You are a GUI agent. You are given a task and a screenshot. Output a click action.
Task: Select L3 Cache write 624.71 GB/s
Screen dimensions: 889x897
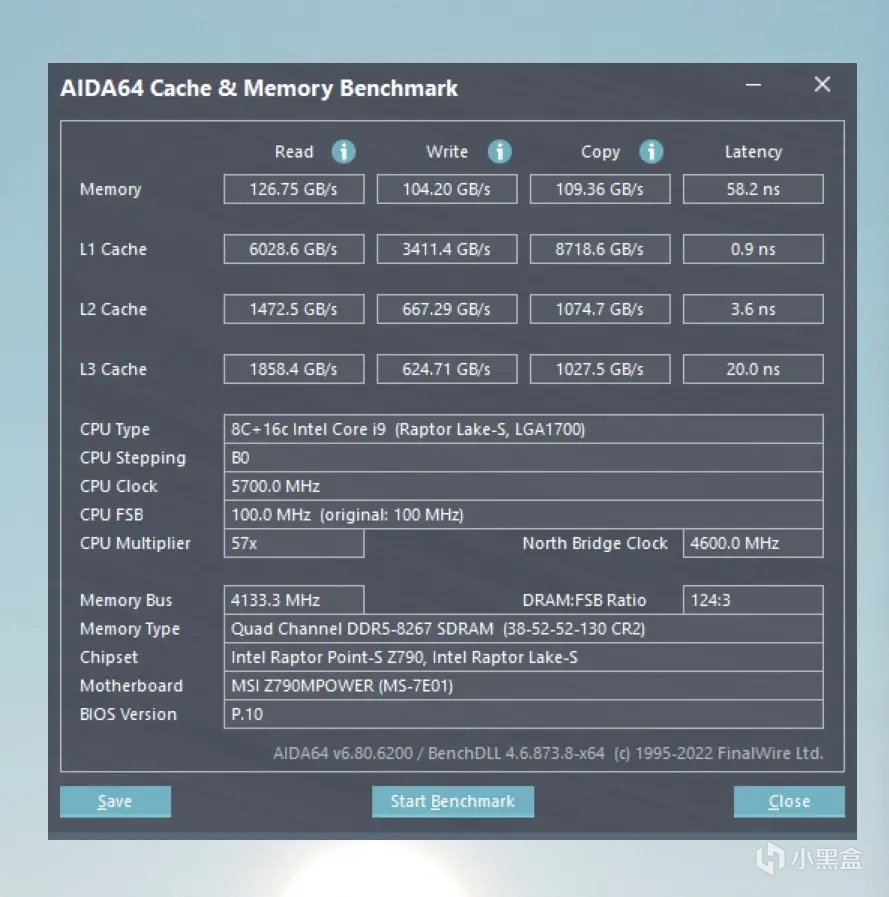[x=447, y=369]
